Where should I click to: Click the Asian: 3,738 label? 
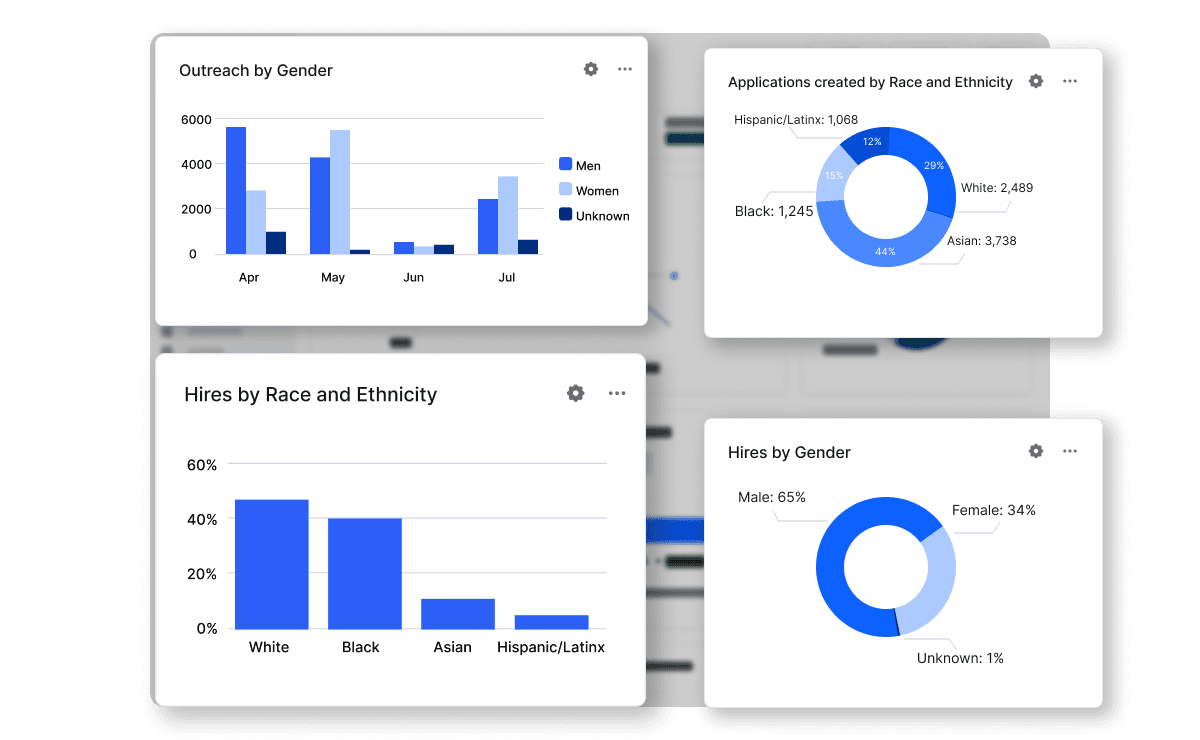coord(982,240)
